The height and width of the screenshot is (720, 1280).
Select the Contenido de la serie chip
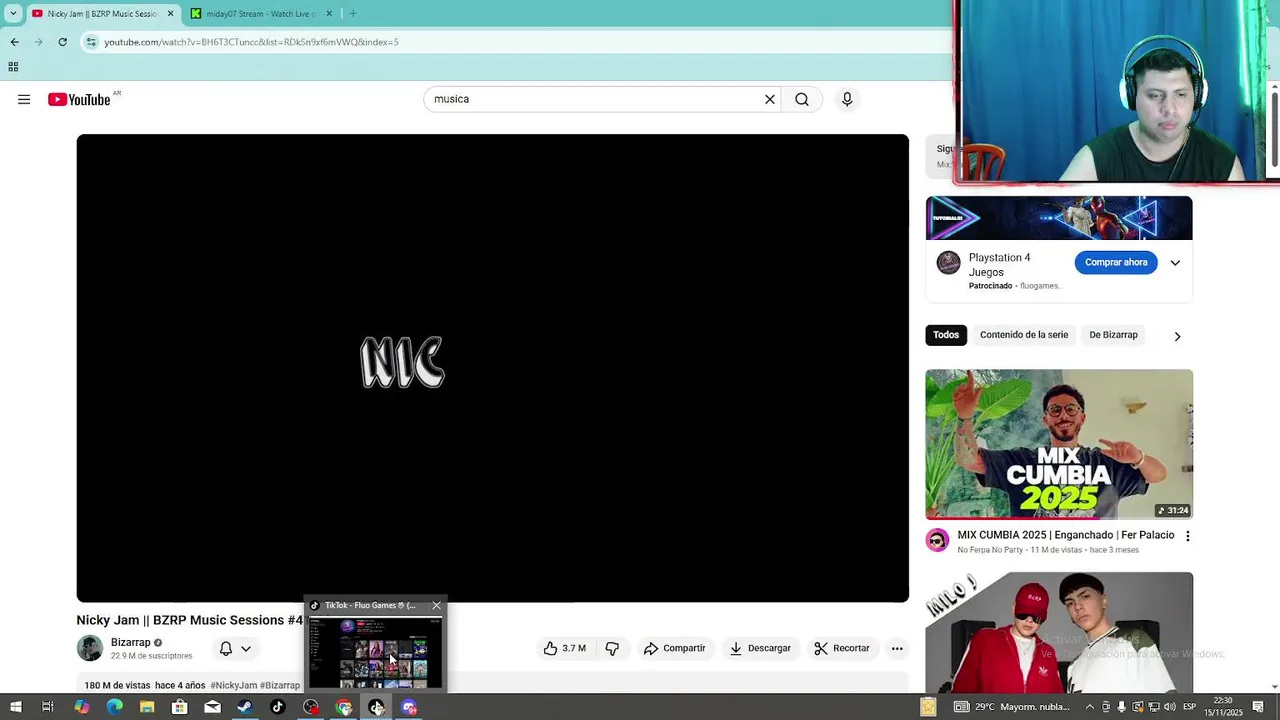point(1024,335)
